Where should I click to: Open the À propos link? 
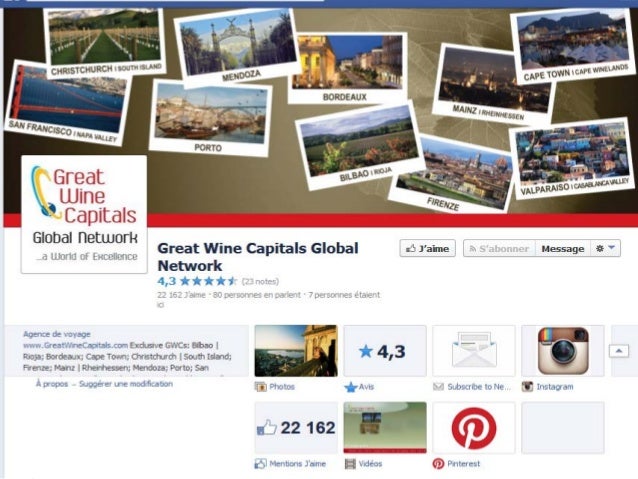(52, 384)
